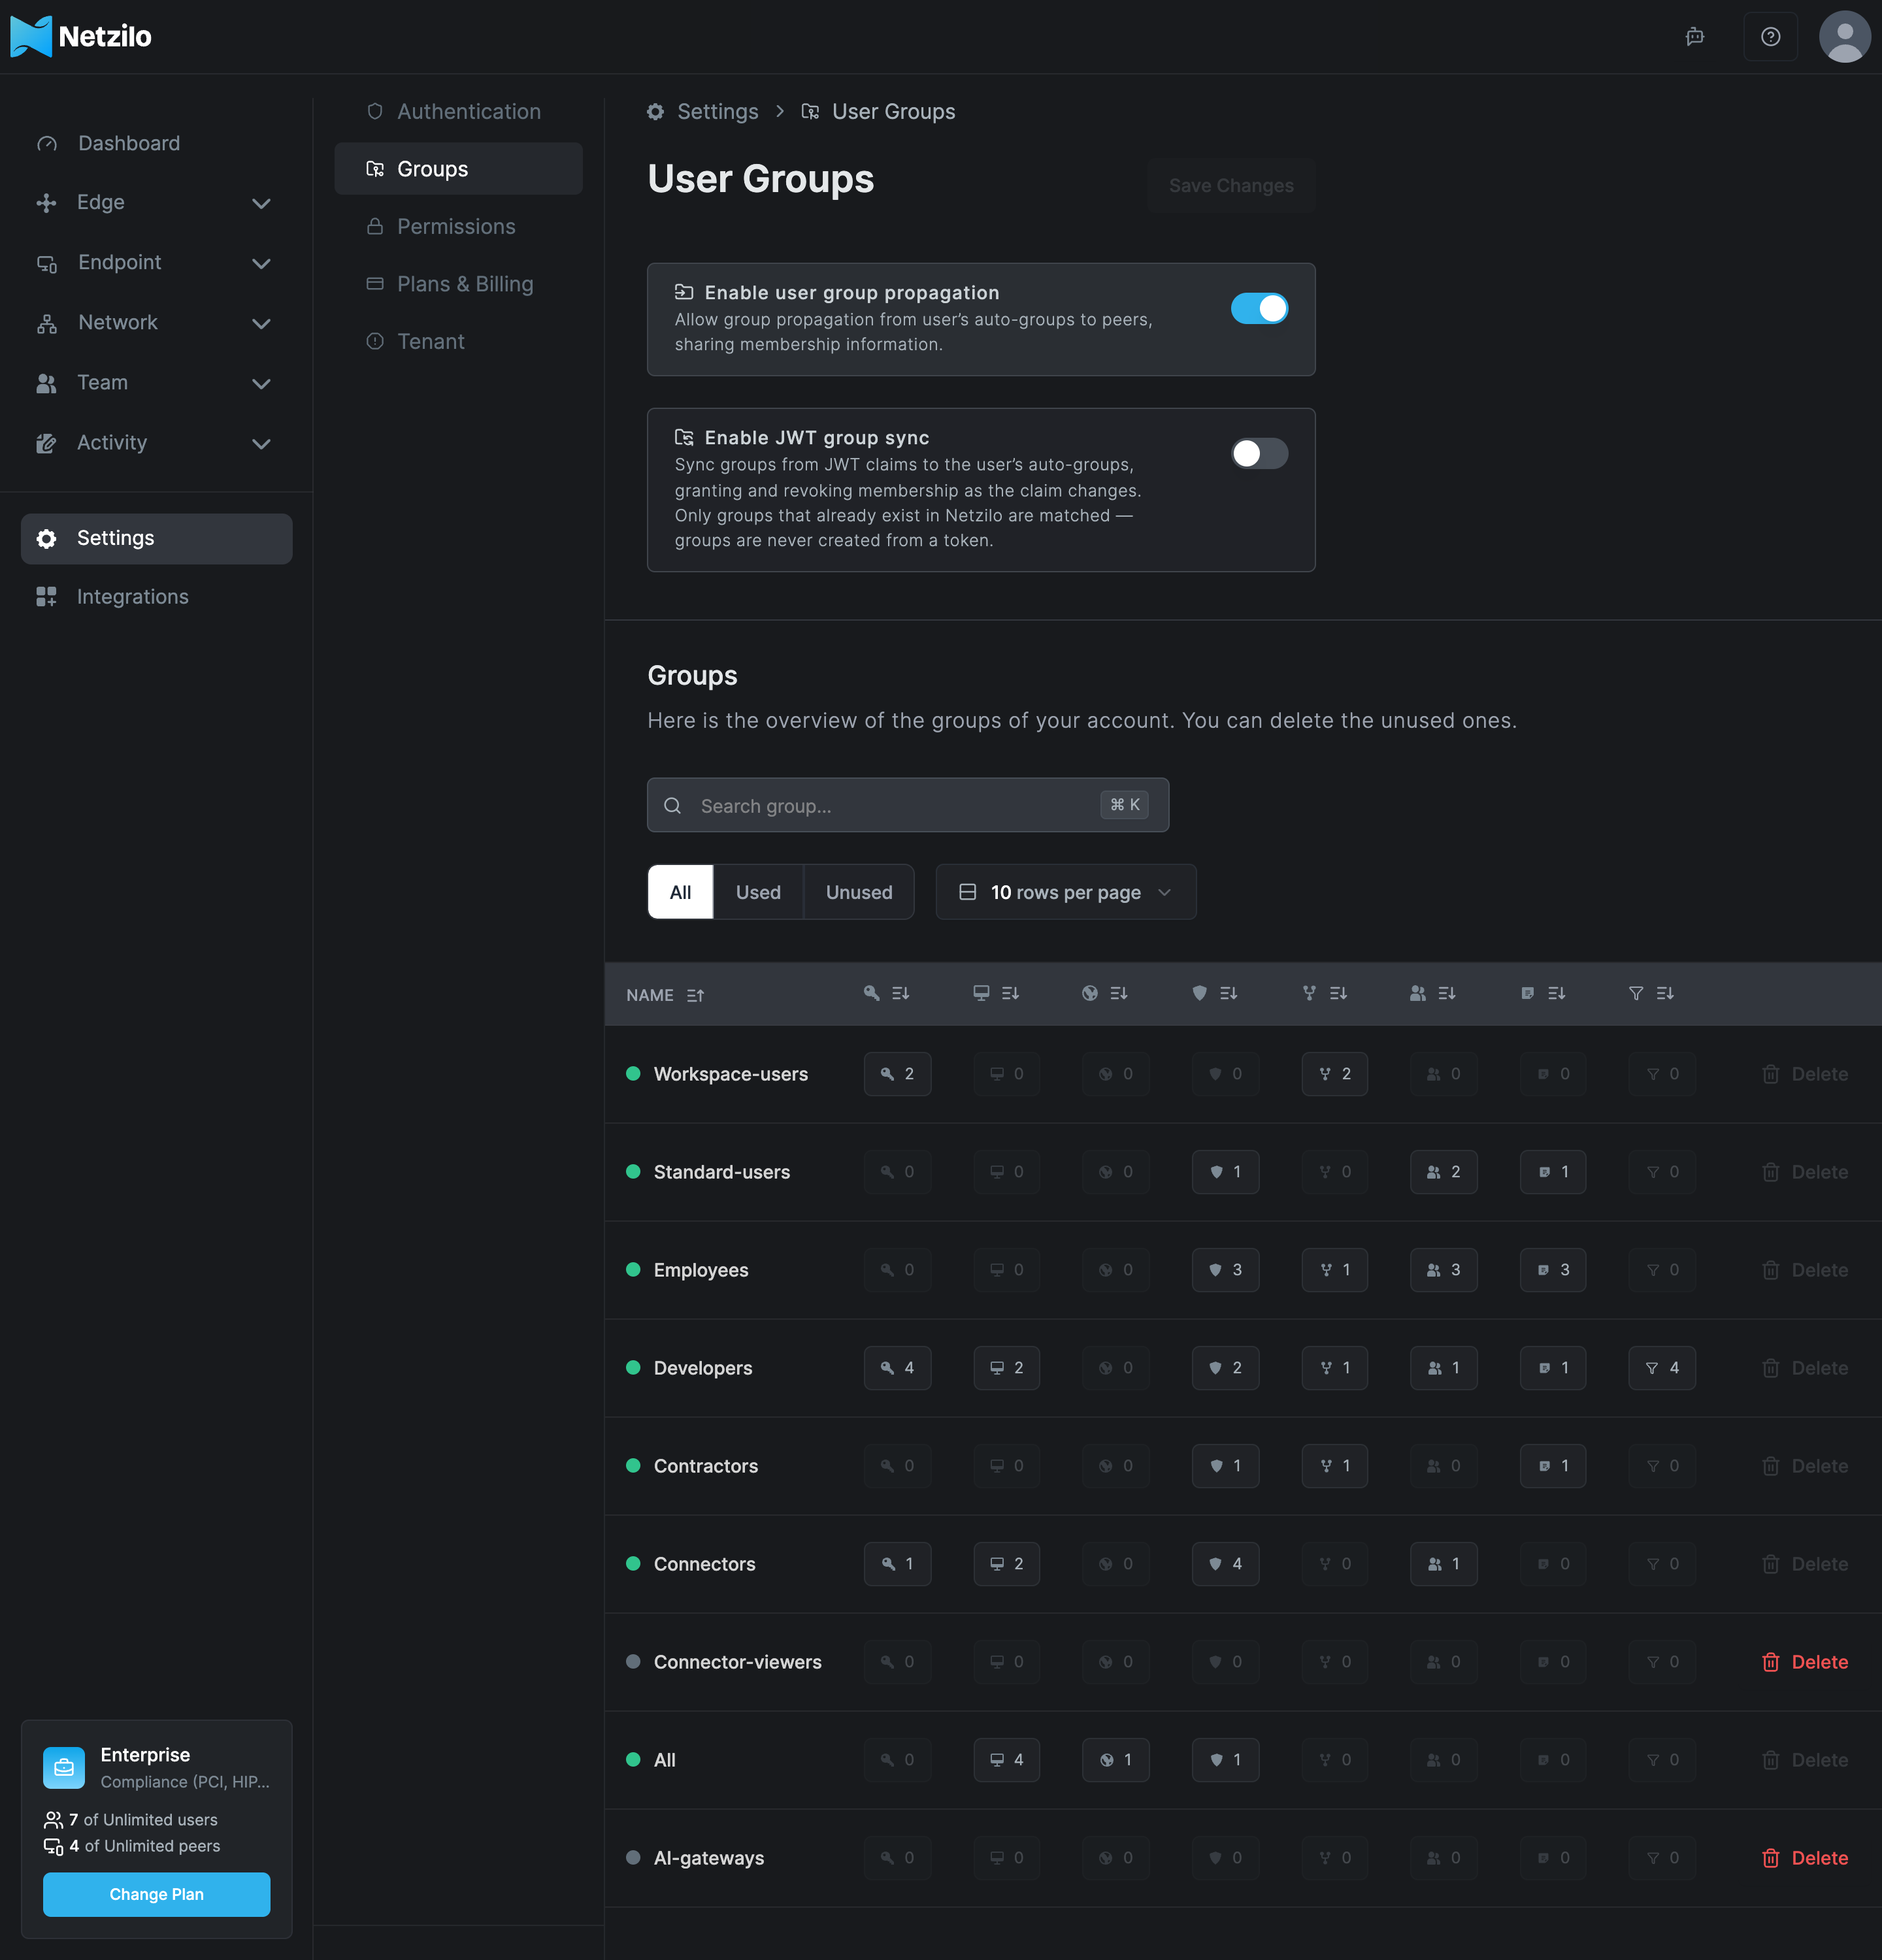Select the Unused filter tab

click(x=859, y=892)
